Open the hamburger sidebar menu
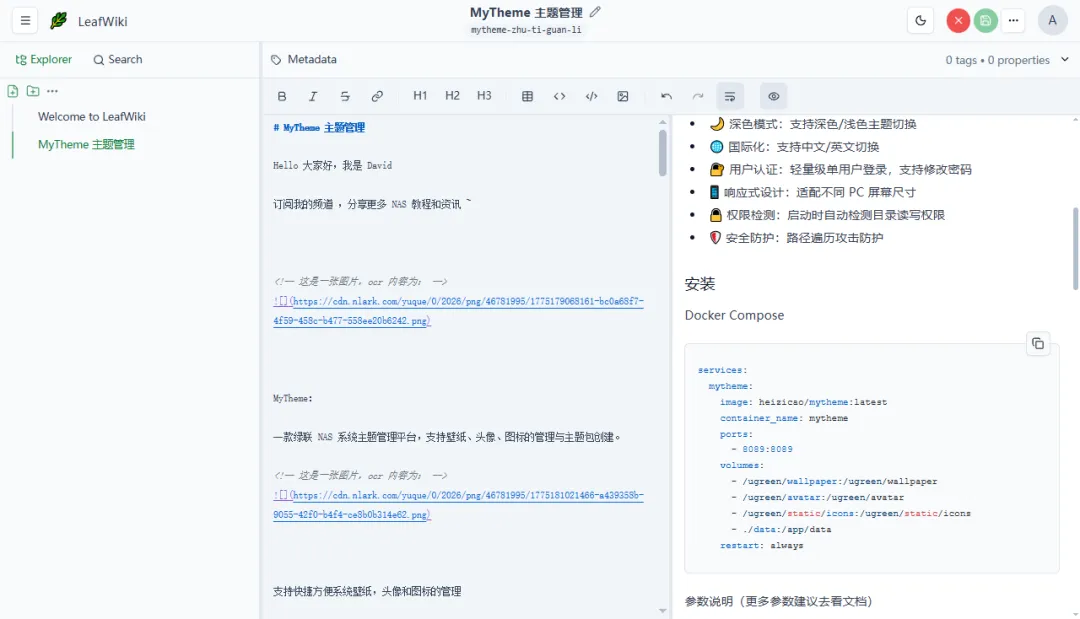Image resolution: width=1080 pixels, height=619 pixels. tap(25, 21)
